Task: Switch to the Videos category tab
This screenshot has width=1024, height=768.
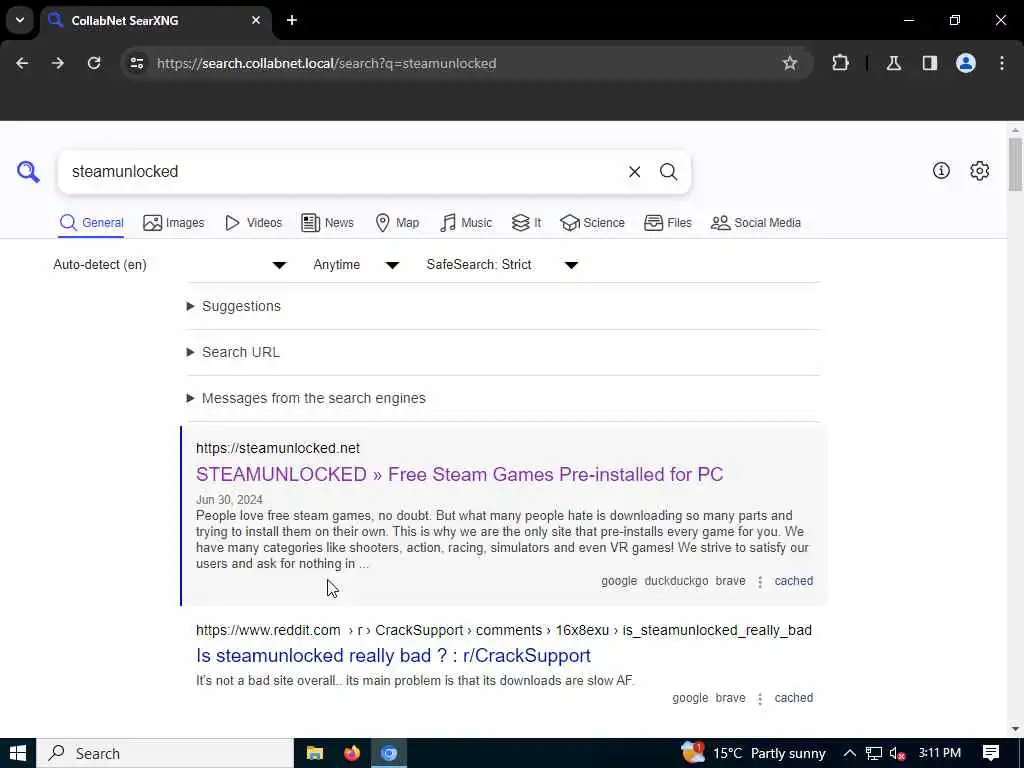Action: [x=253, y=223]
